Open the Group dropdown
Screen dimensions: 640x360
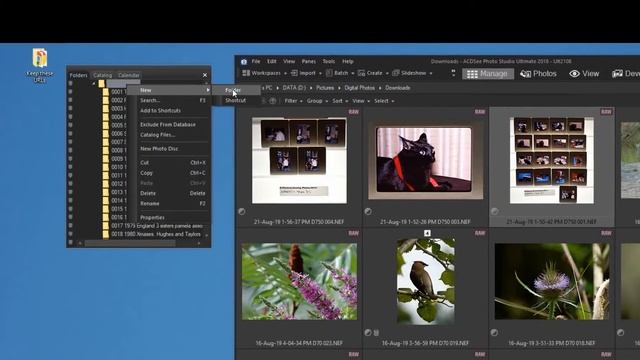pyautogui.click(x=317, y=101)
